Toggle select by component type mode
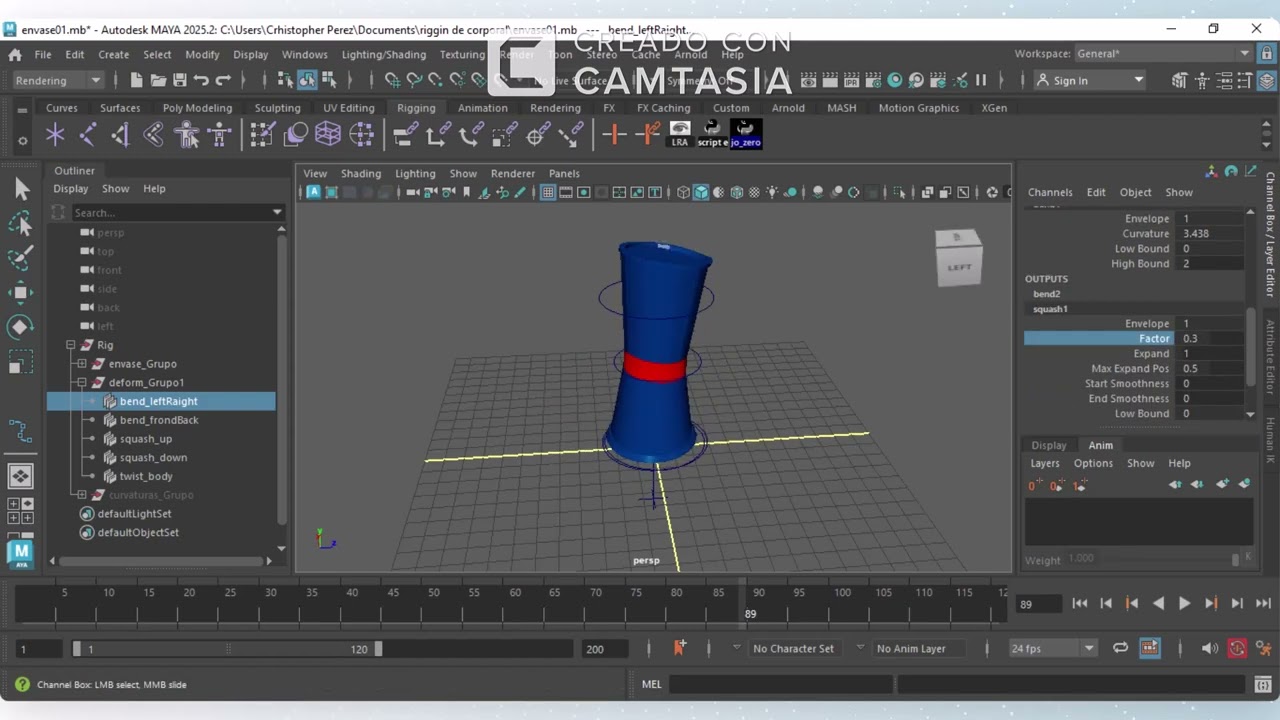The height and width of the screenshot is (720, 1280). pyautogui.click(x=329, y=80)
